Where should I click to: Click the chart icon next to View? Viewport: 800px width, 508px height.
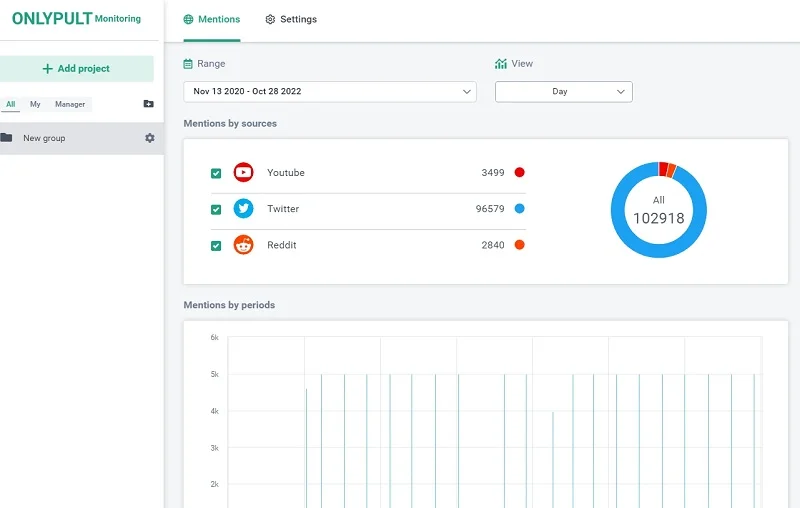click(501, 64)
